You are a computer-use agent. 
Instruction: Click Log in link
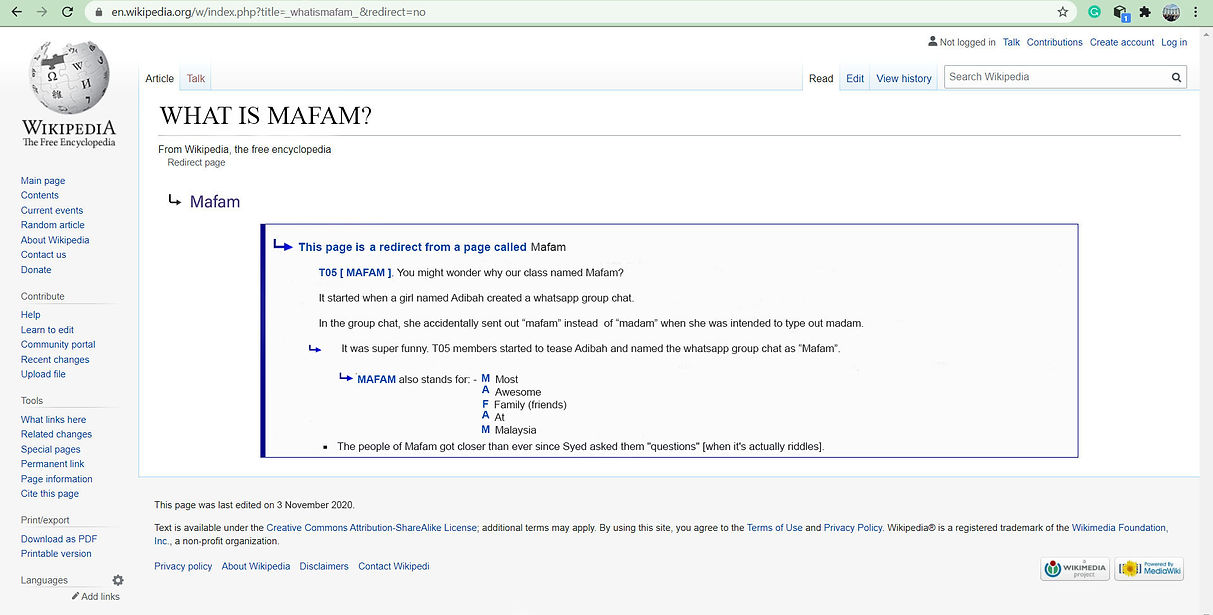pyautogui.click(x=1174, y=42)
